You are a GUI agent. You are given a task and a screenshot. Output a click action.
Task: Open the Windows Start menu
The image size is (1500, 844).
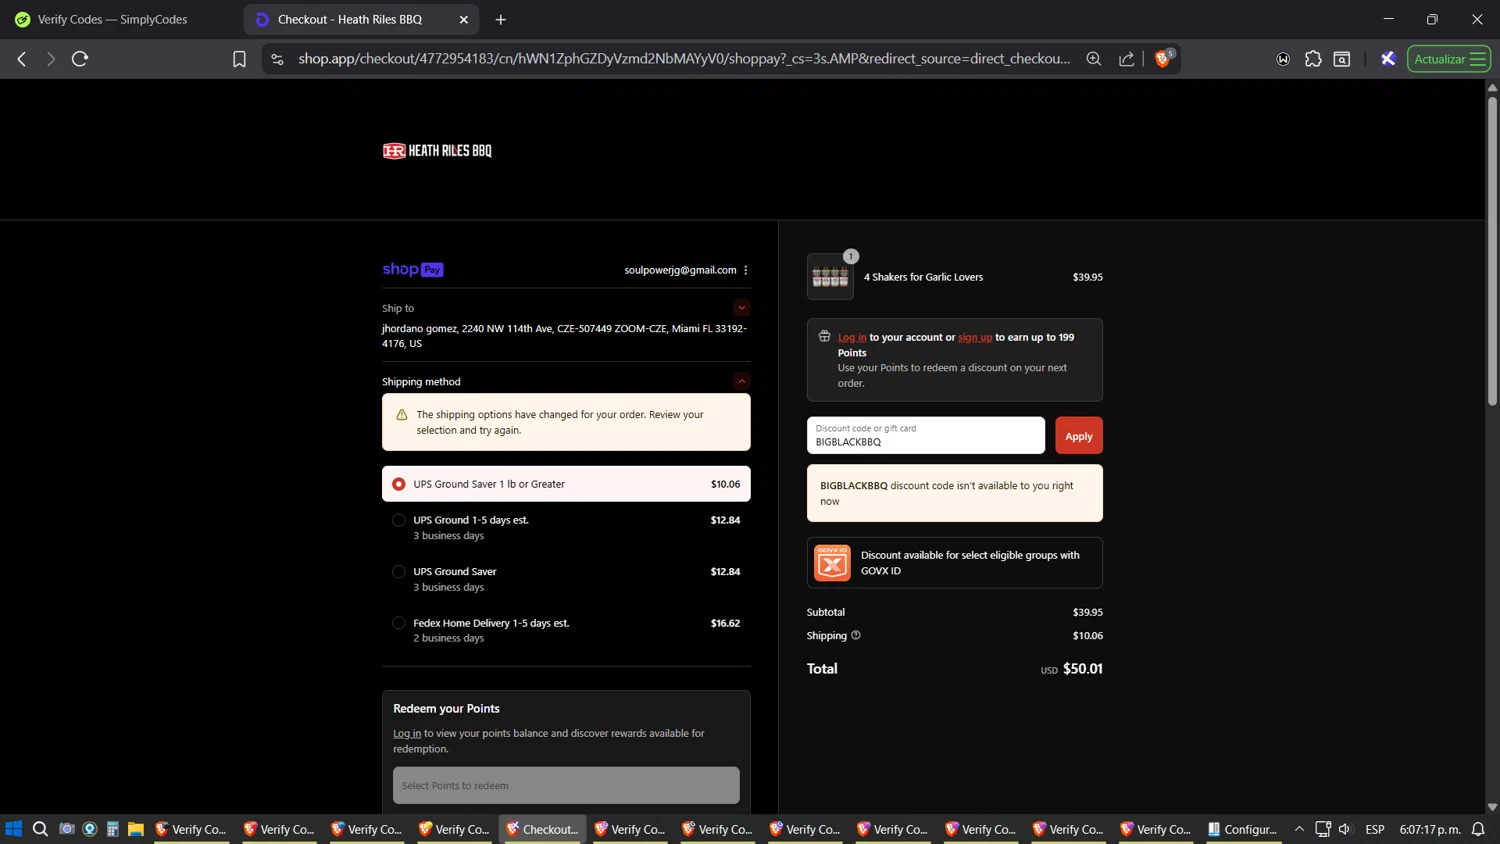click(14, 829)
